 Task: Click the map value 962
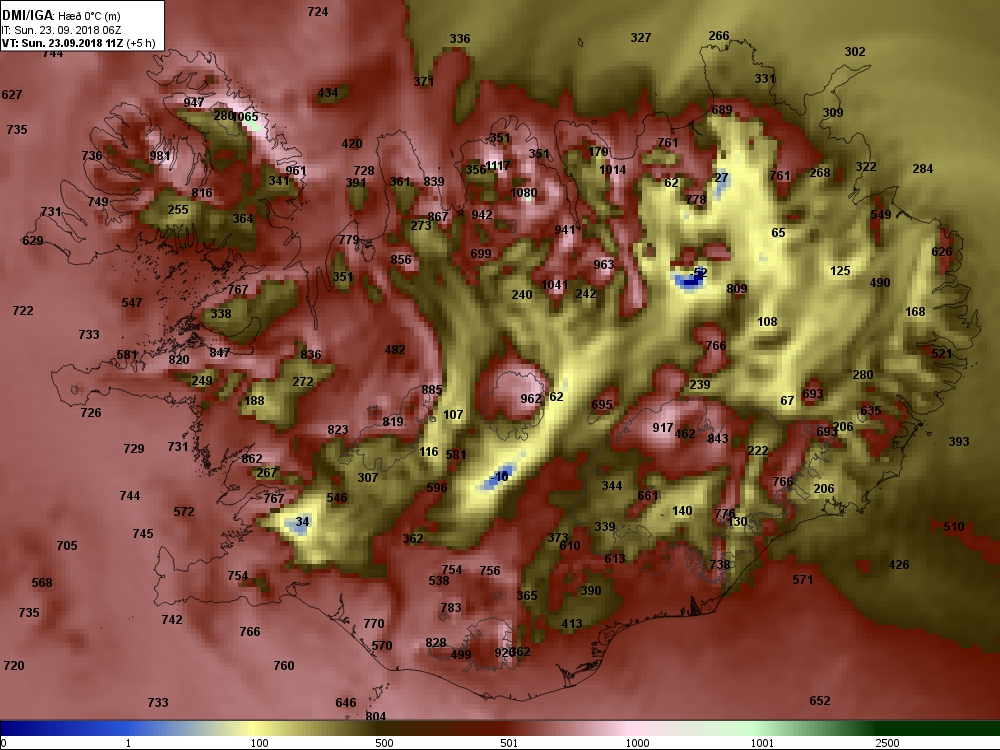coord(531,399)
